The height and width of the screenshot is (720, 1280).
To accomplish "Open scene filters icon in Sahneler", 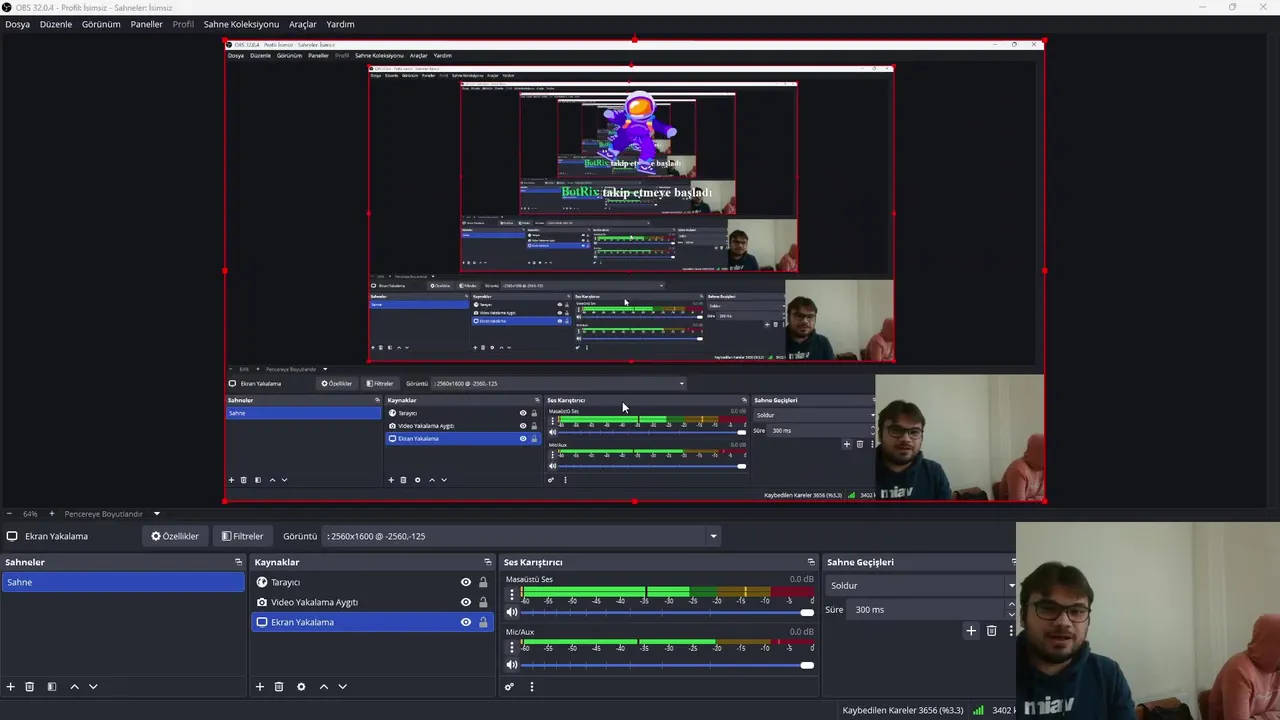I will point(52,687).
